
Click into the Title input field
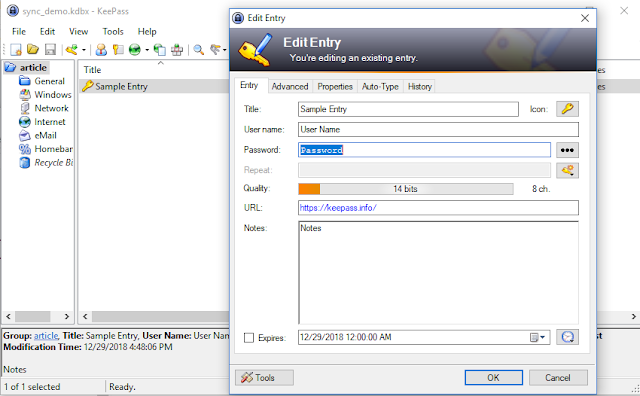(408, 109)
